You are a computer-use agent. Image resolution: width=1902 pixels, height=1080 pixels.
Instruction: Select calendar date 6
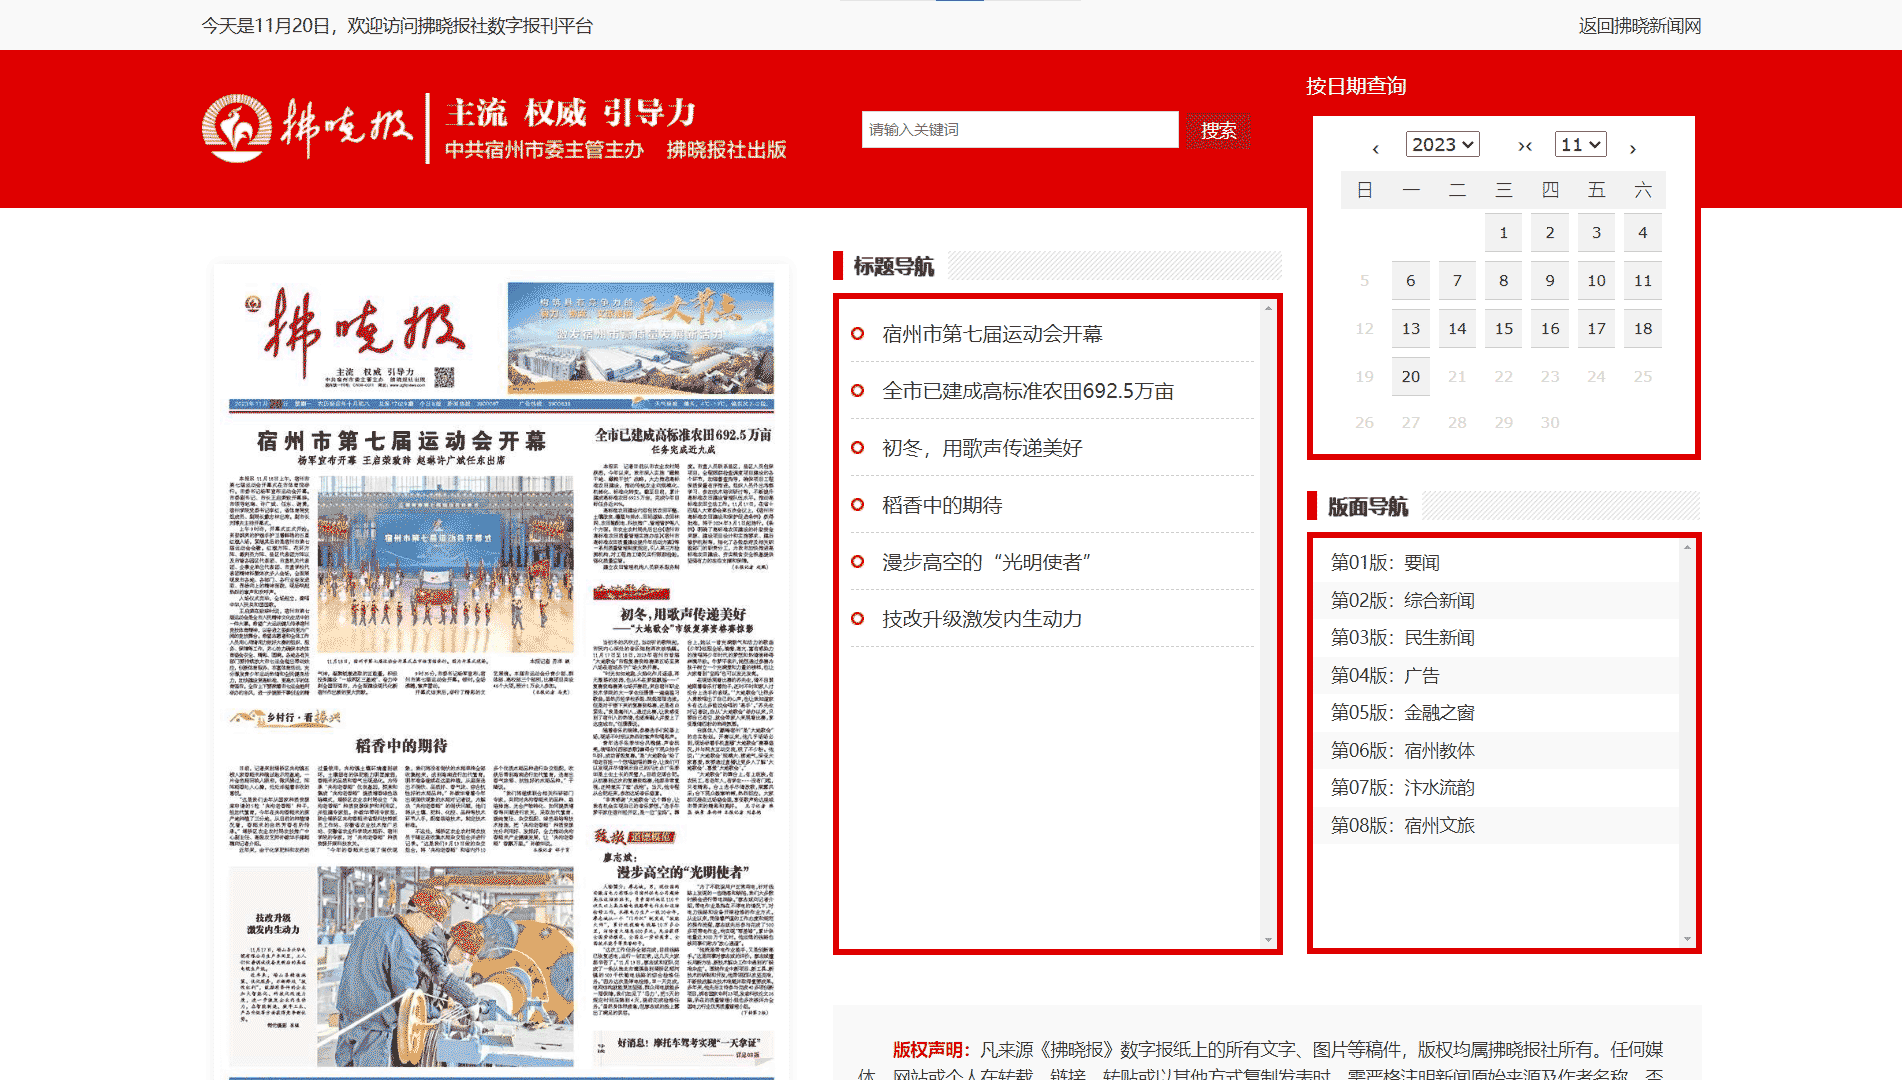tap(1410, 280)
